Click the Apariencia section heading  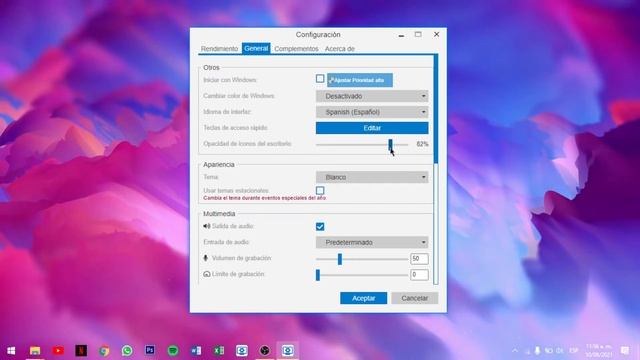click(x=219, y=164)
